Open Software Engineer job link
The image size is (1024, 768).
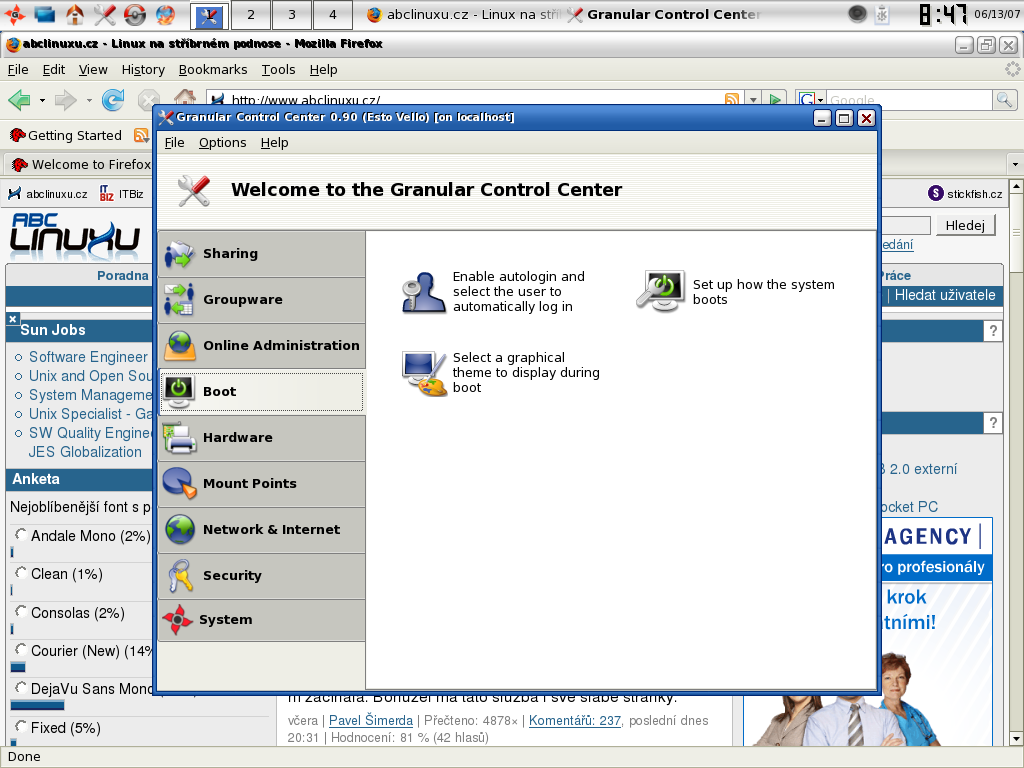pyautogui.click(x=88, y=357)
